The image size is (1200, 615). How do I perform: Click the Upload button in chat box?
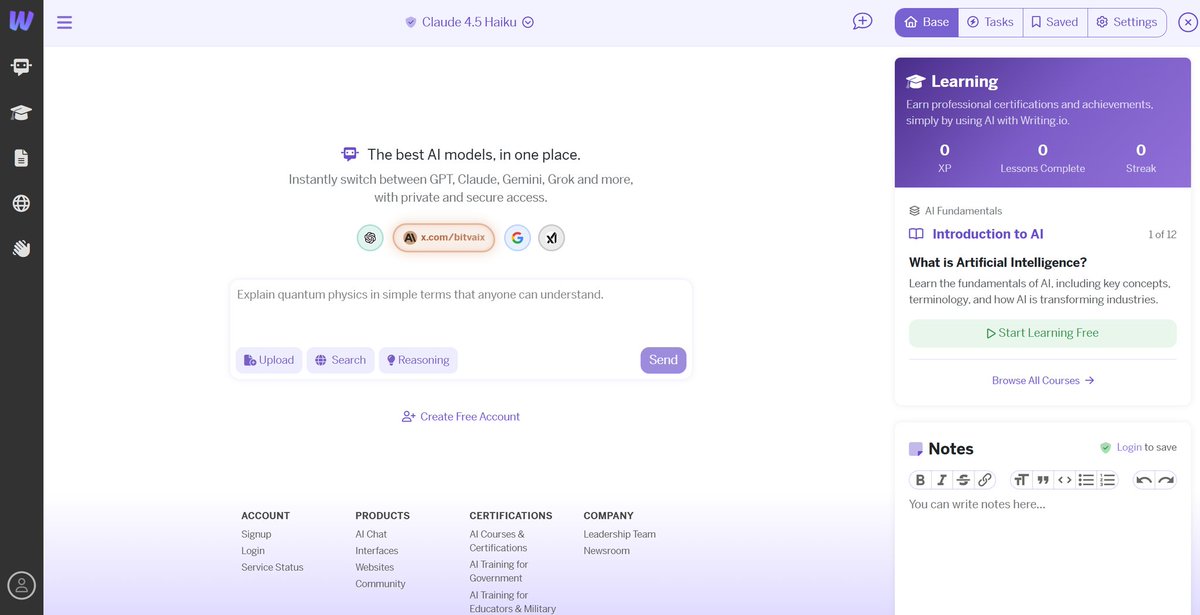click(x=269, y=360)
